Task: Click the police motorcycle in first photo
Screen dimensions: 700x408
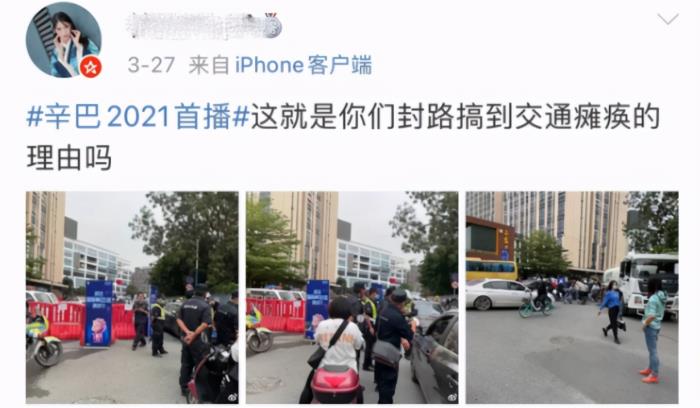Action: point(43,341)
